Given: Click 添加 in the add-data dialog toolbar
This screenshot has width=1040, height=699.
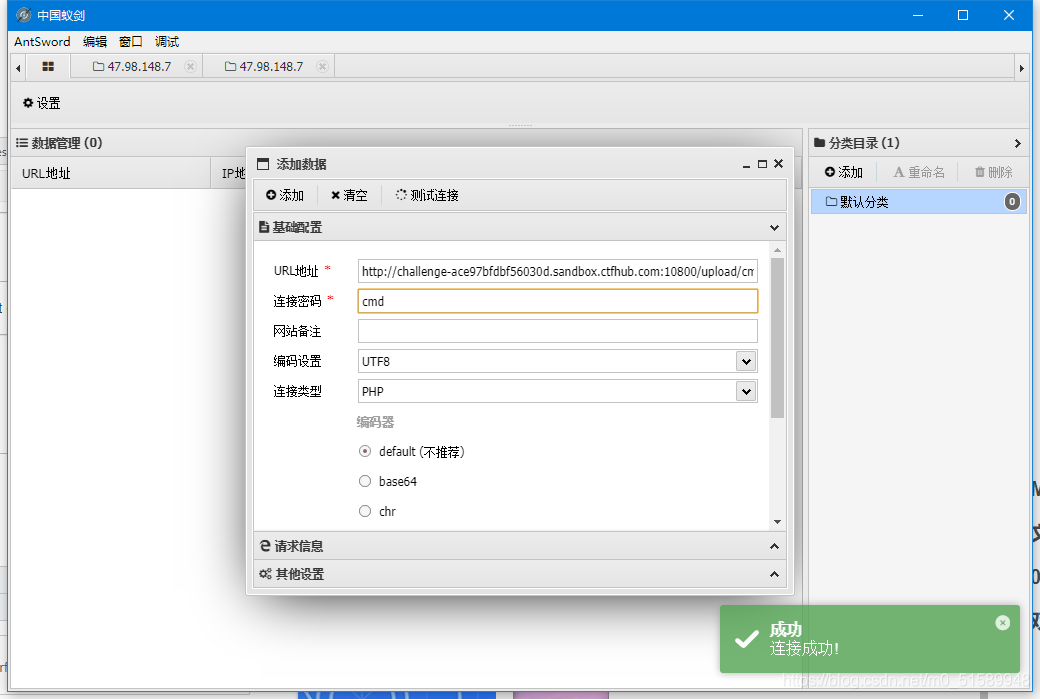Looking at the screenshot, I should click(x=285, y=195).
